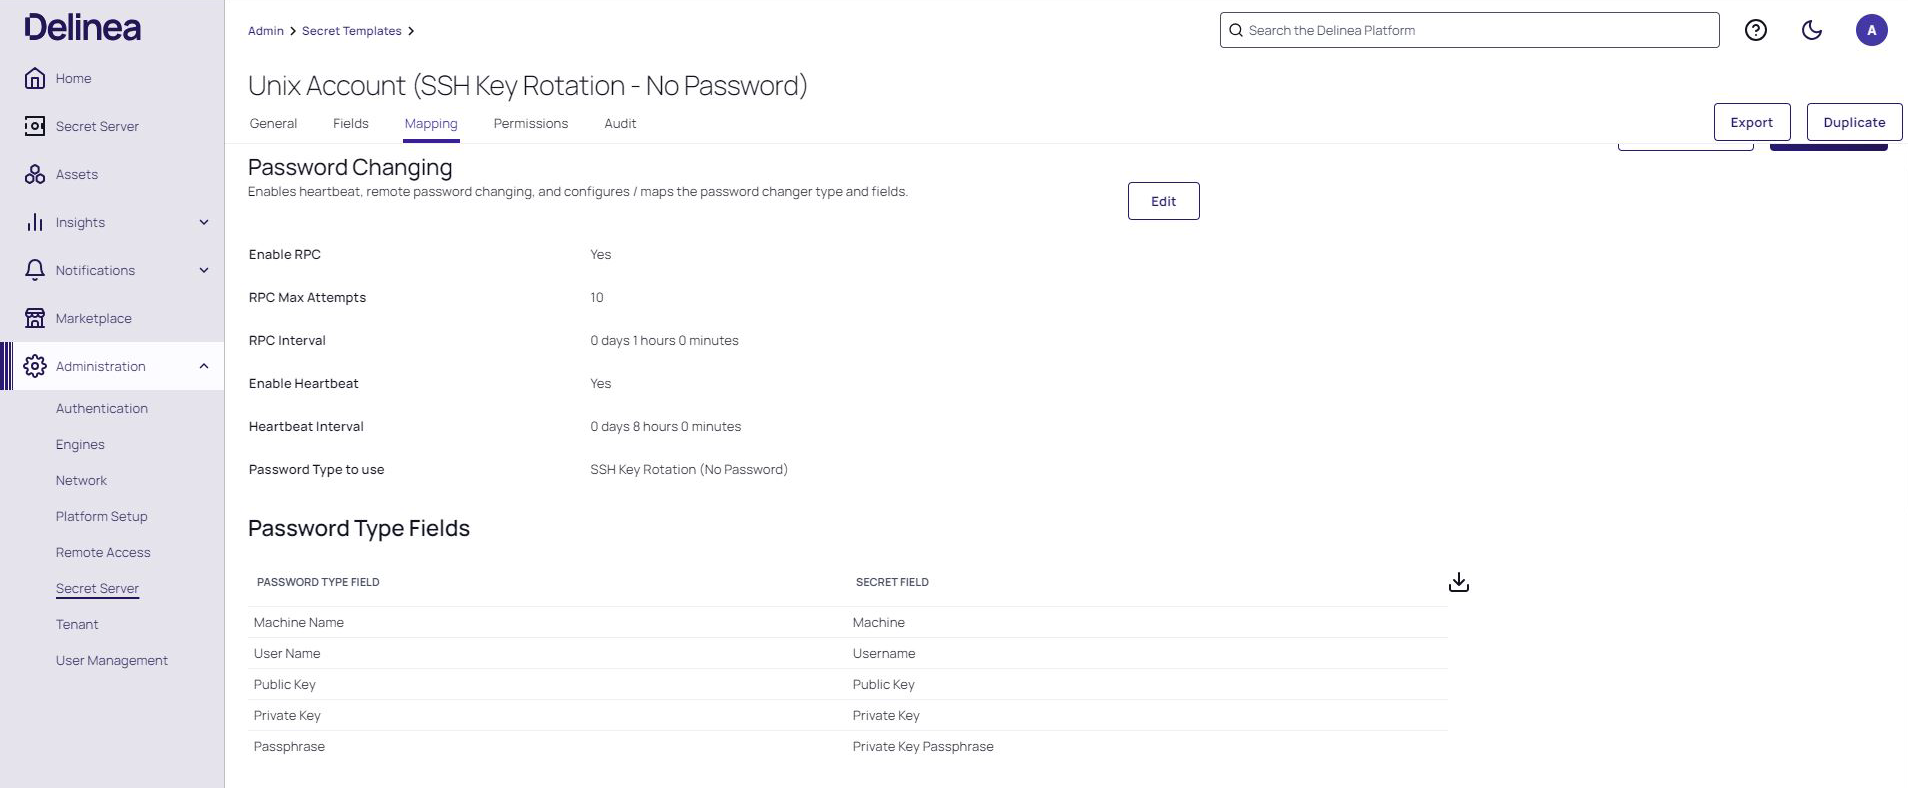Click the Administration gear icon
Image resolution: width=1908 pixels, height=788 pixels.
(x=35, y=366)
